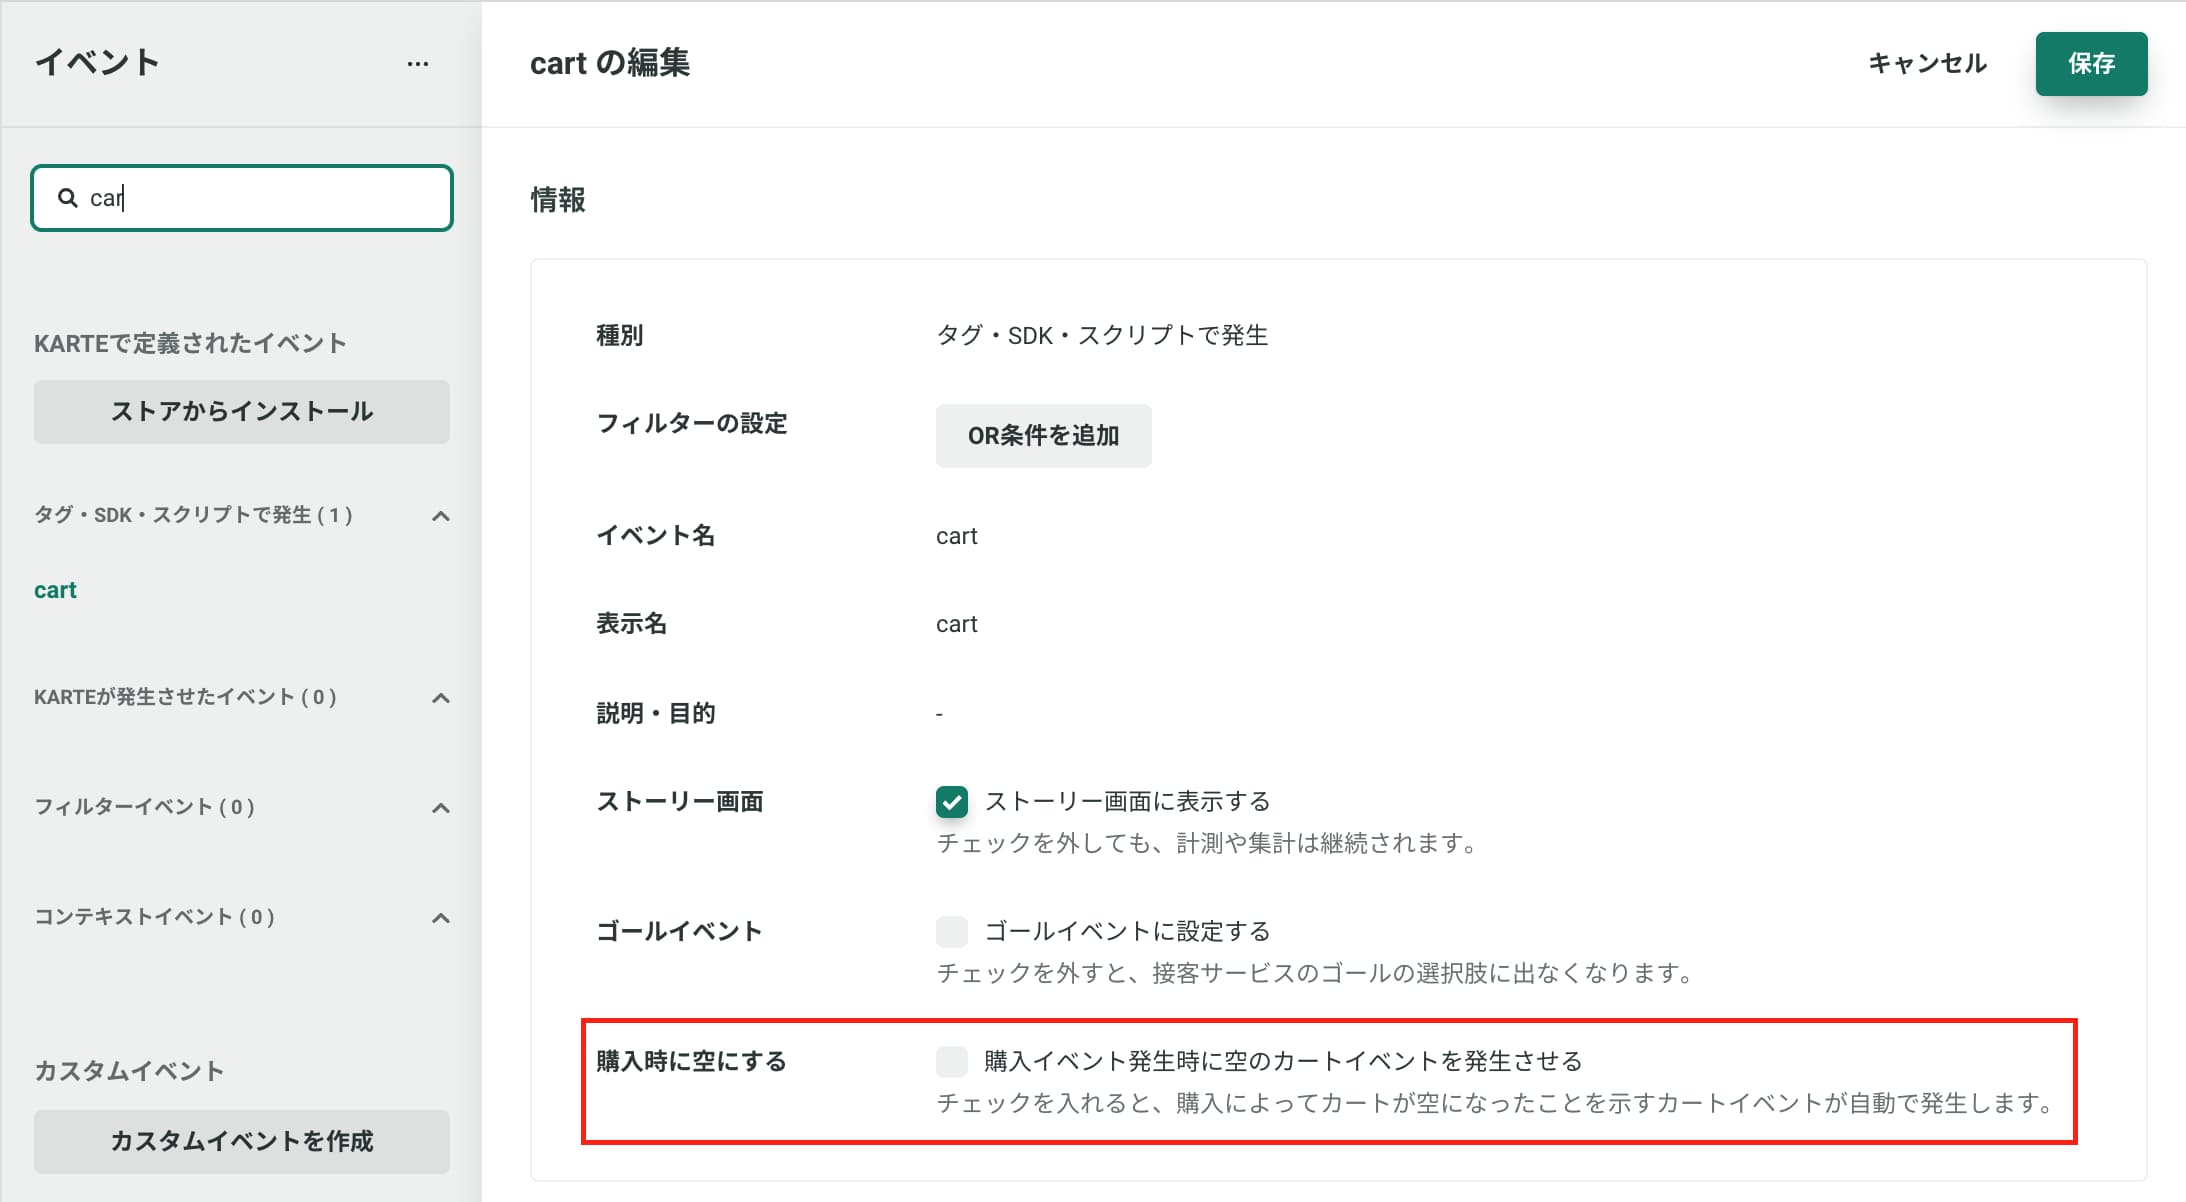Click the コンテキストイベント ( 0 ) heading
The height and width of the screenshot is (1202, 2186).
click(x=155, y=917)
